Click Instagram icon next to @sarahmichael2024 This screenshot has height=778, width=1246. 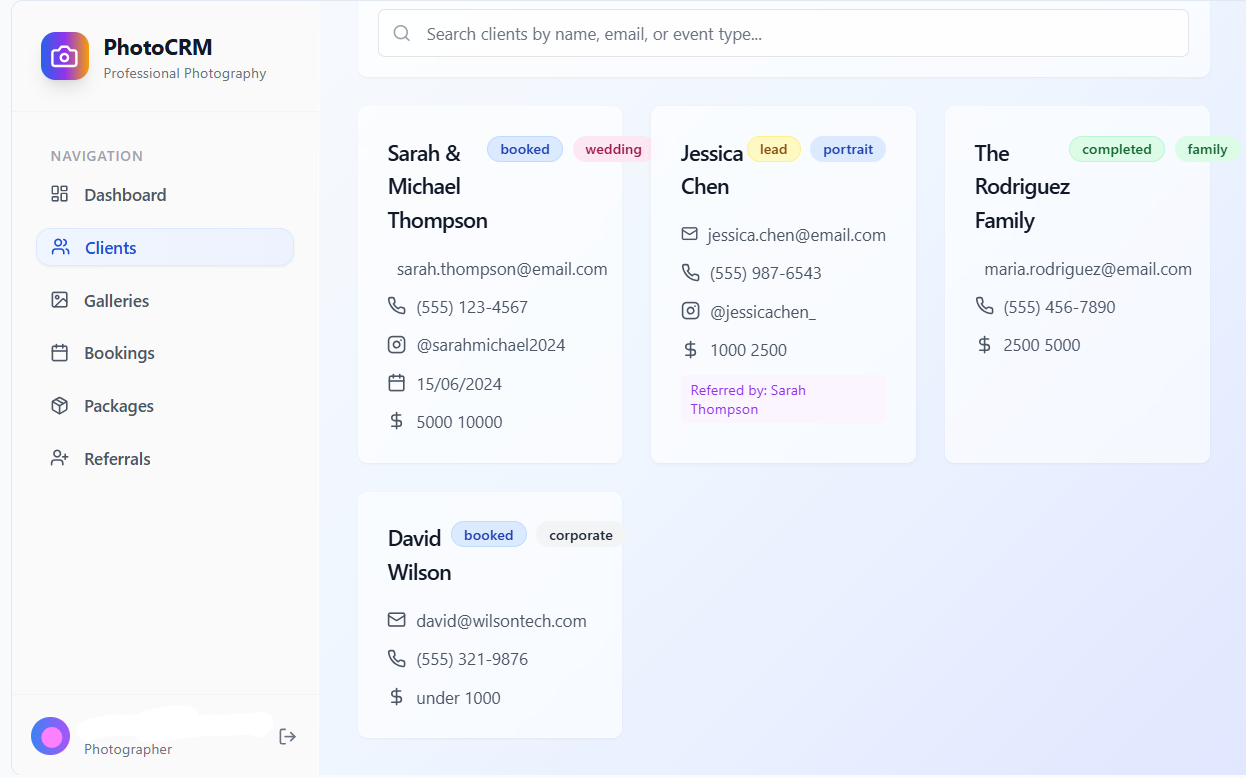coord(397,345)
